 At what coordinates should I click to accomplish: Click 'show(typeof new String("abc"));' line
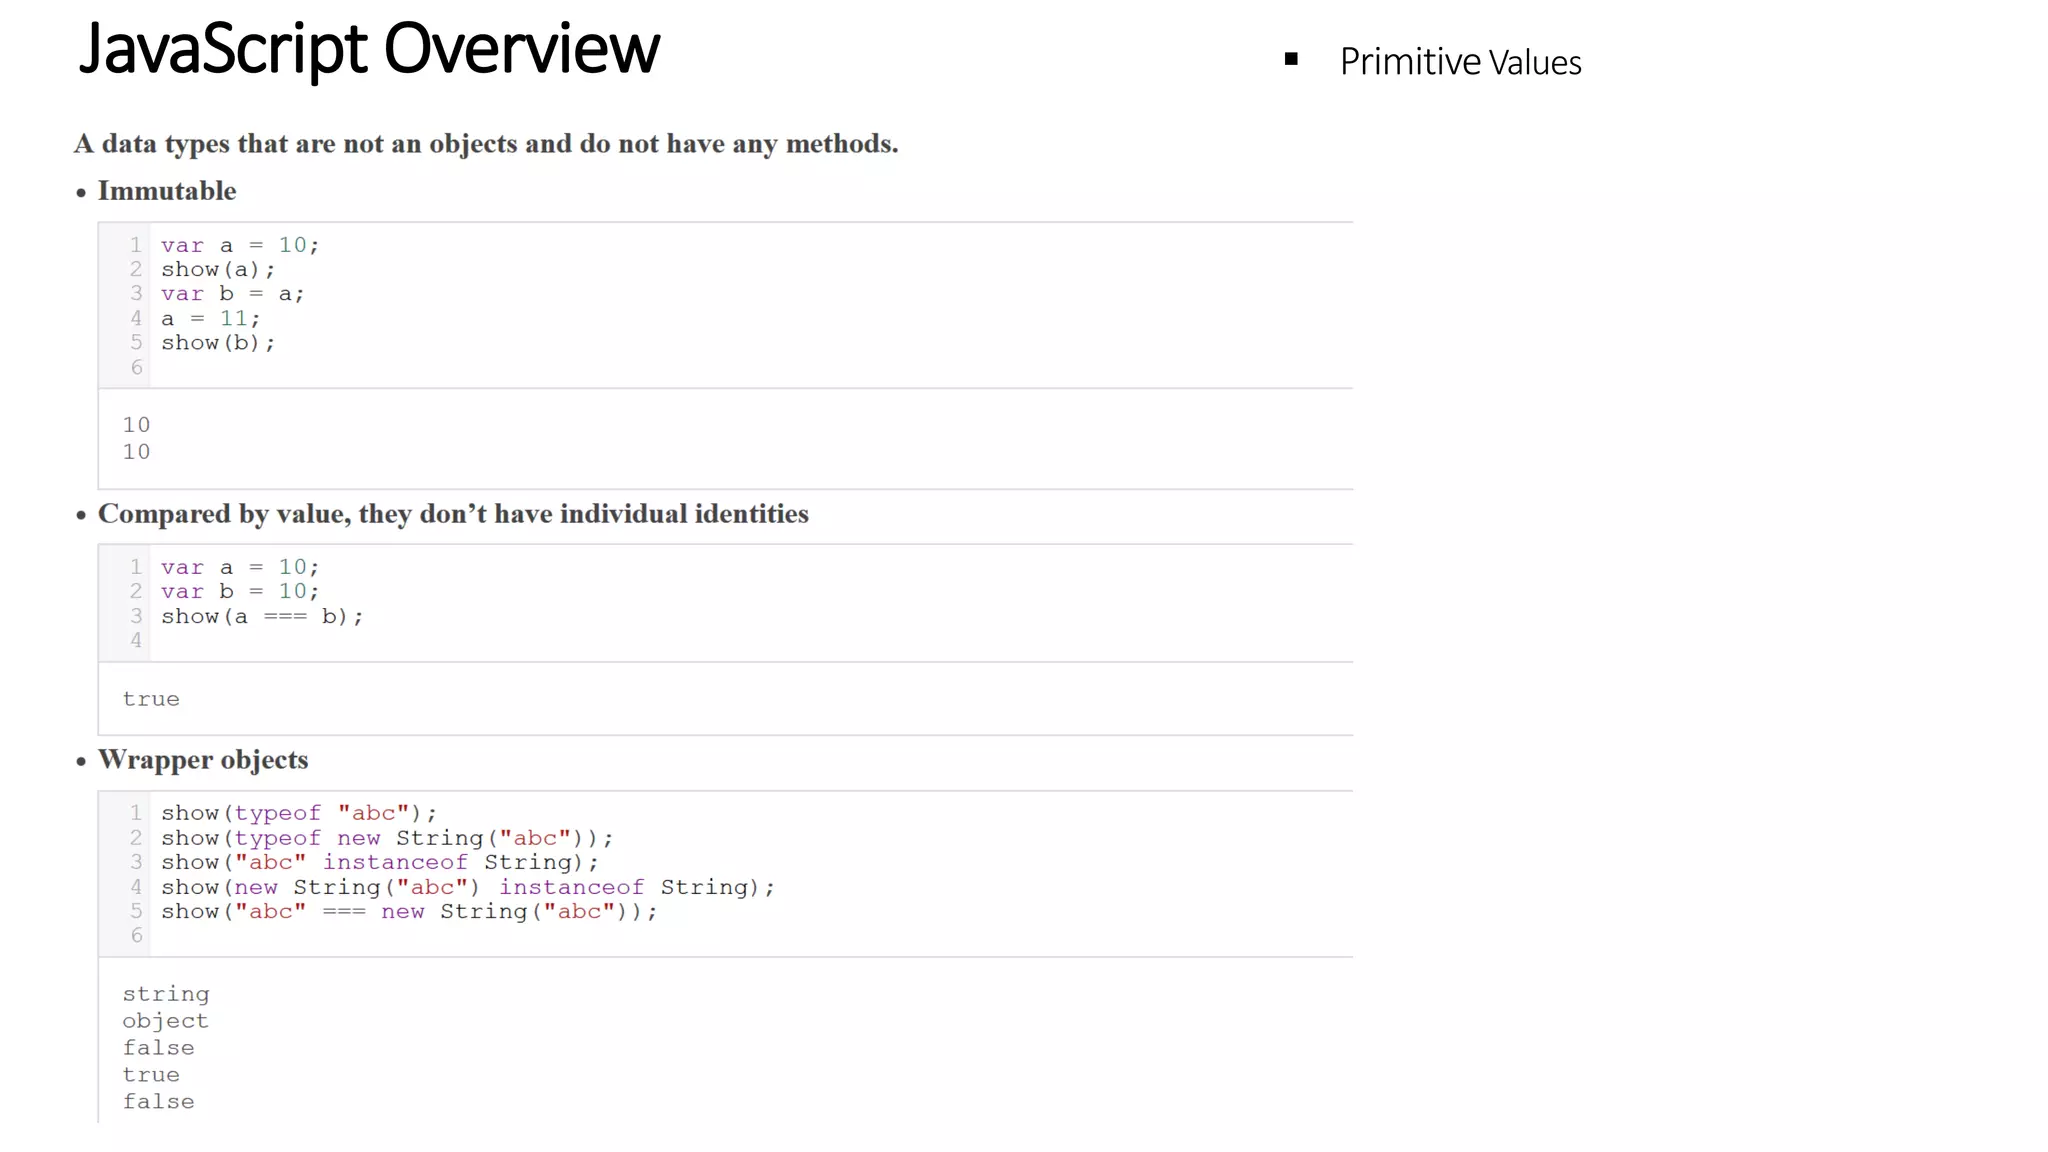(387, 838)
